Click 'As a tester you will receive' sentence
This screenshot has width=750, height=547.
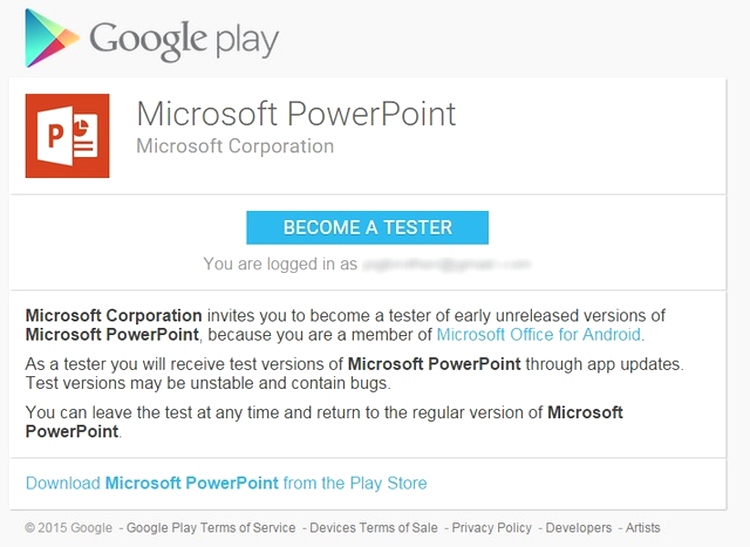[354, 364]
